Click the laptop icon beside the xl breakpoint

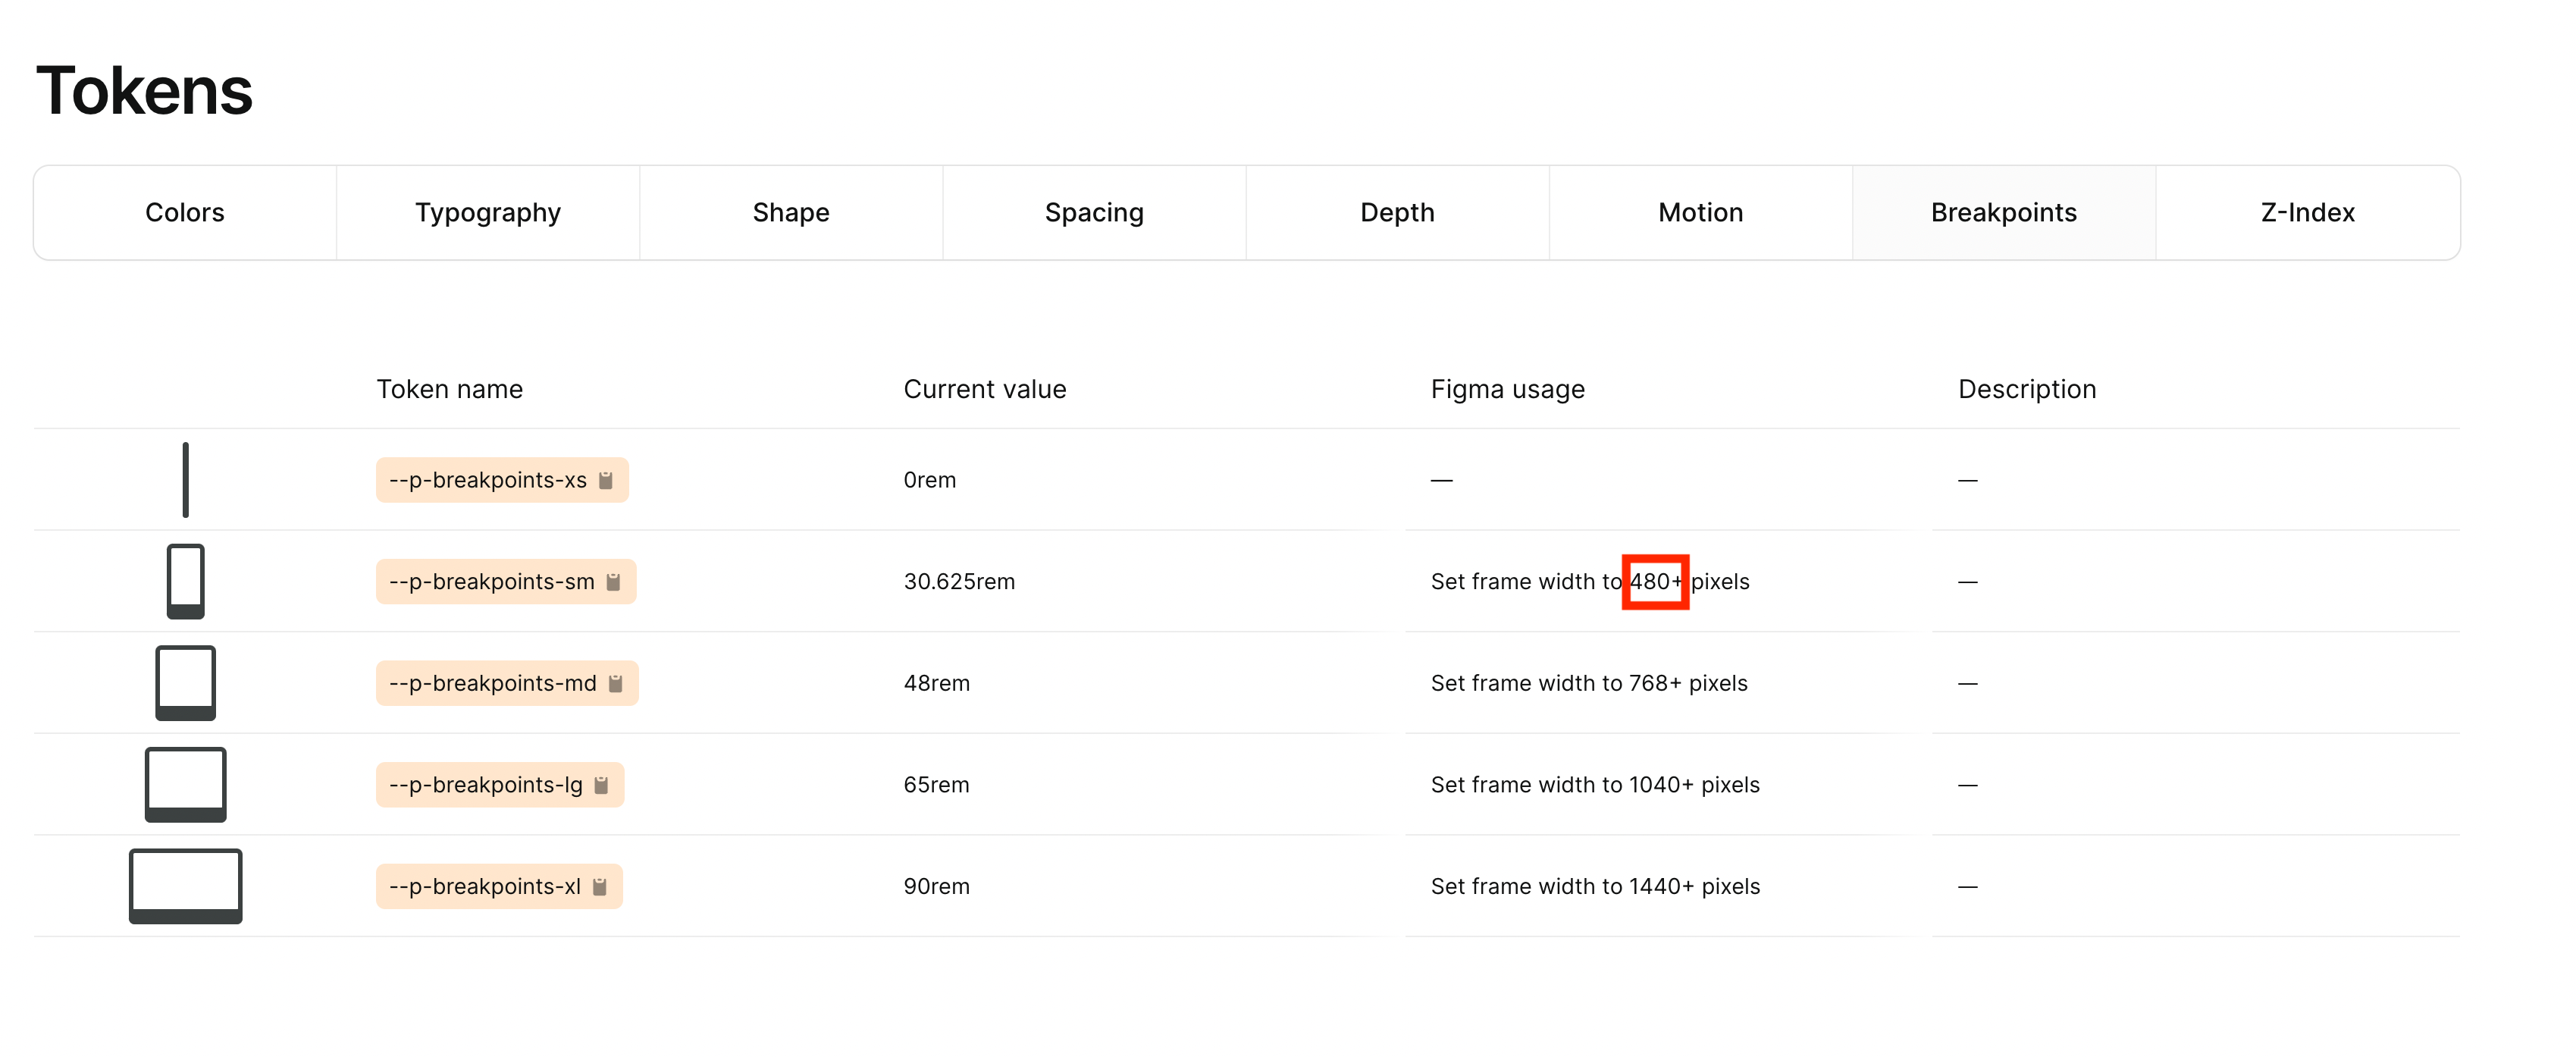click(x=185, y=886)
